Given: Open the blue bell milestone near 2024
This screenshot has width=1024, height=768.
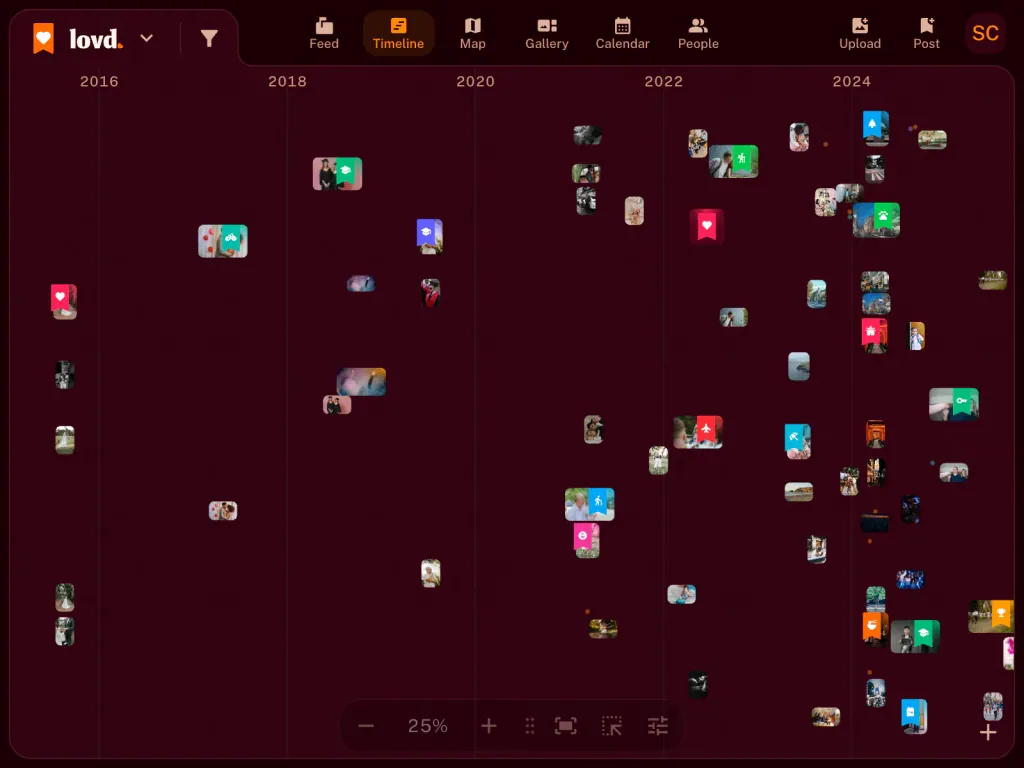Looking at the screenshot, I should pyautogui.click(x=876, y=127).
